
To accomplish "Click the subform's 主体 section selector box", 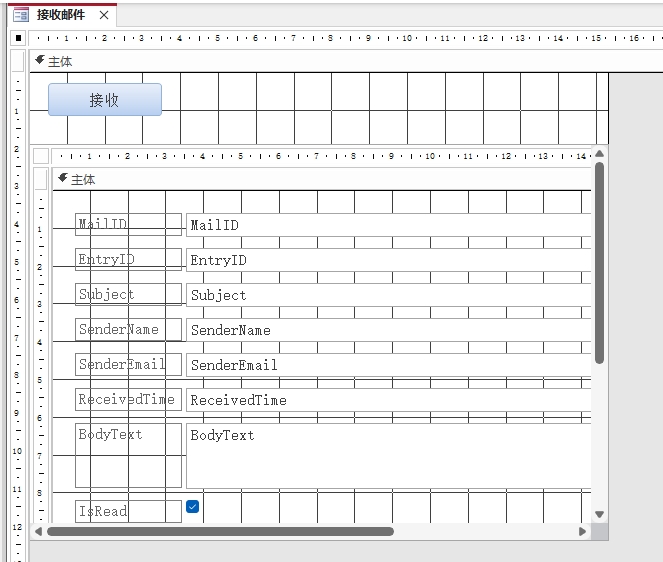I will point(41,179).
